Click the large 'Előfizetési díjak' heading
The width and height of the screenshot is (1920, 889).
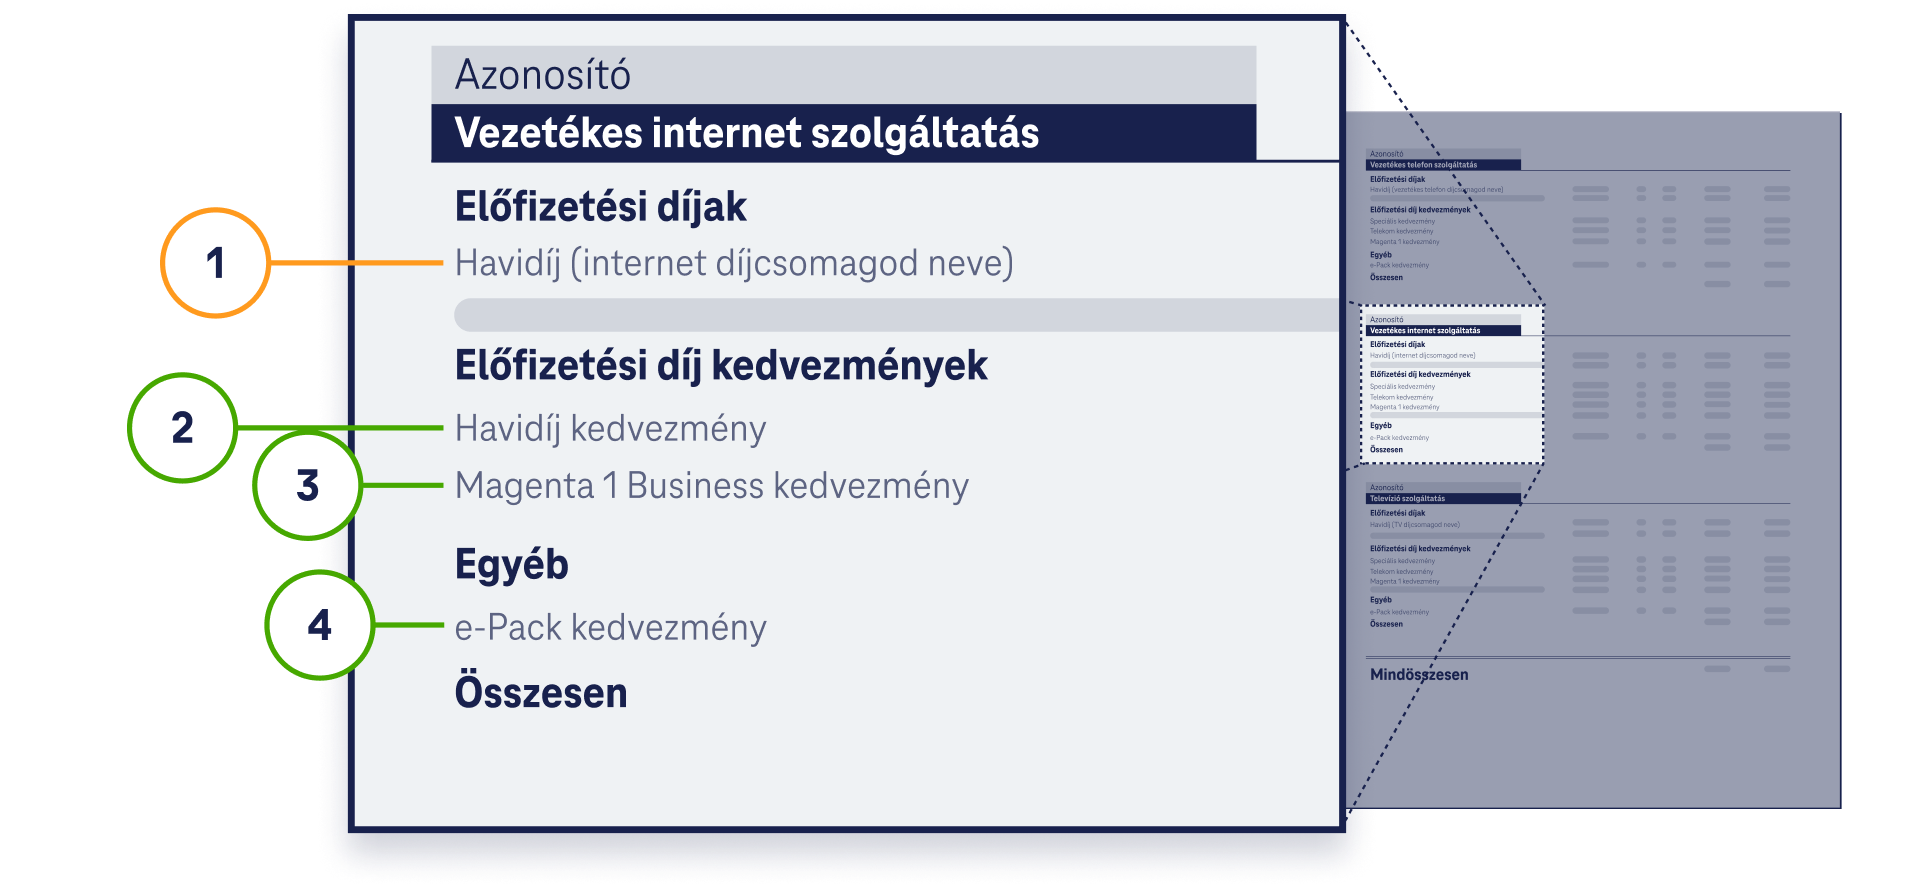tap(600, 207)
